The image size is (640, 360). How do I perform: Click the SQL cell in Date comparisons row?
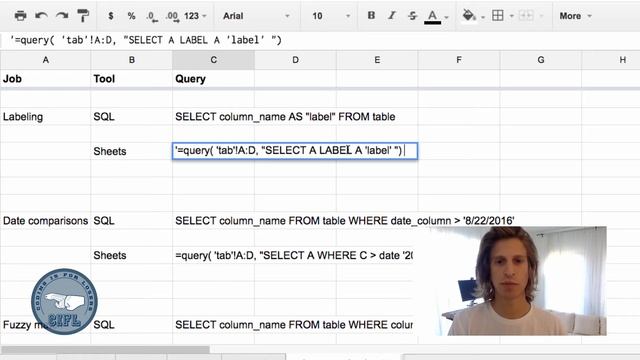point(131,221)
